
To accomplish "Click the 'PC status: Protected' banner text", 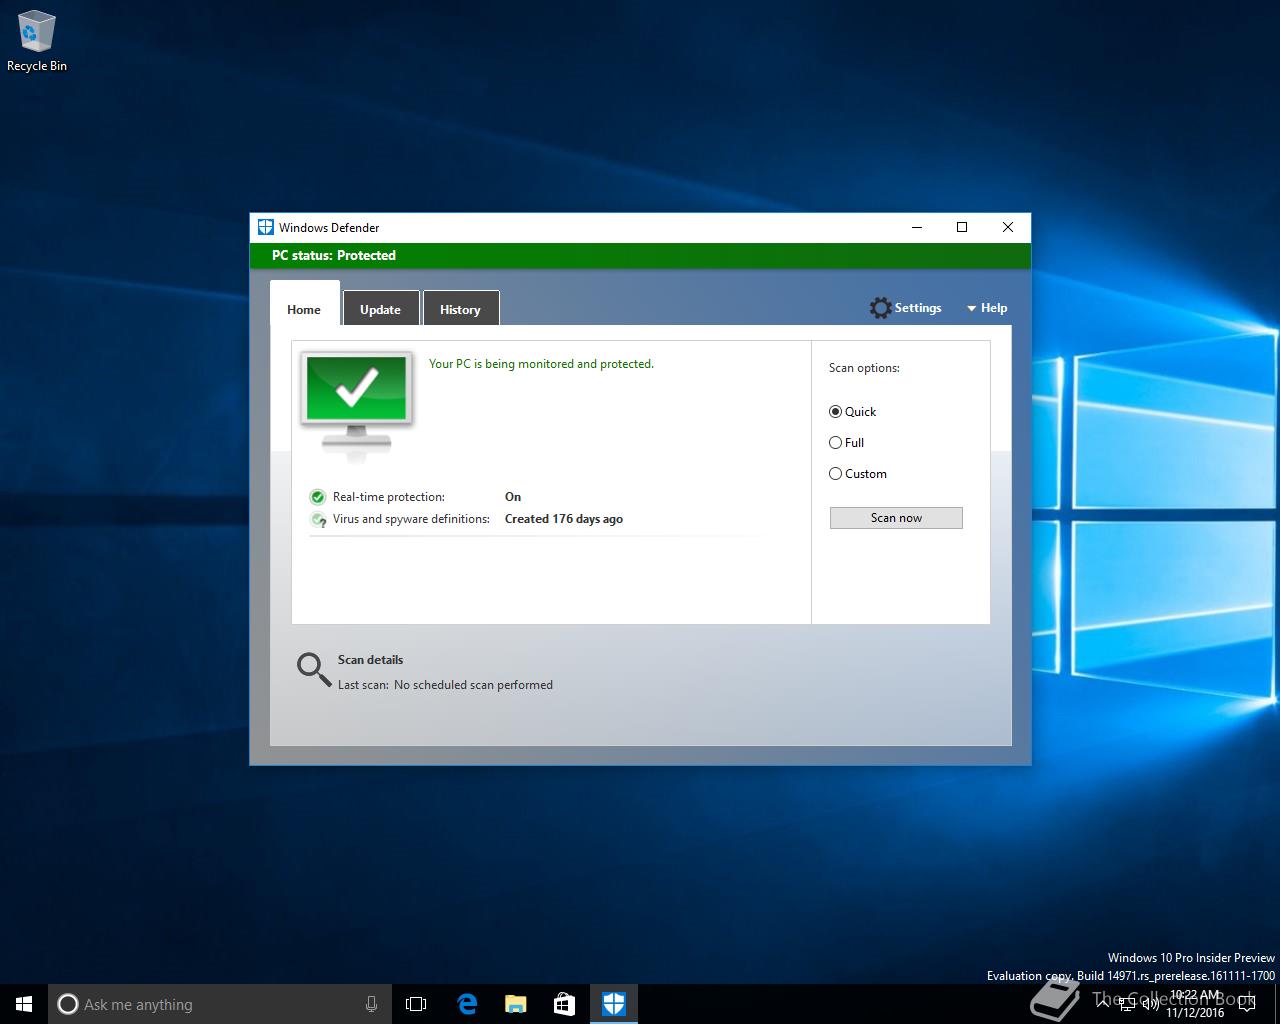I will point(334,255).
